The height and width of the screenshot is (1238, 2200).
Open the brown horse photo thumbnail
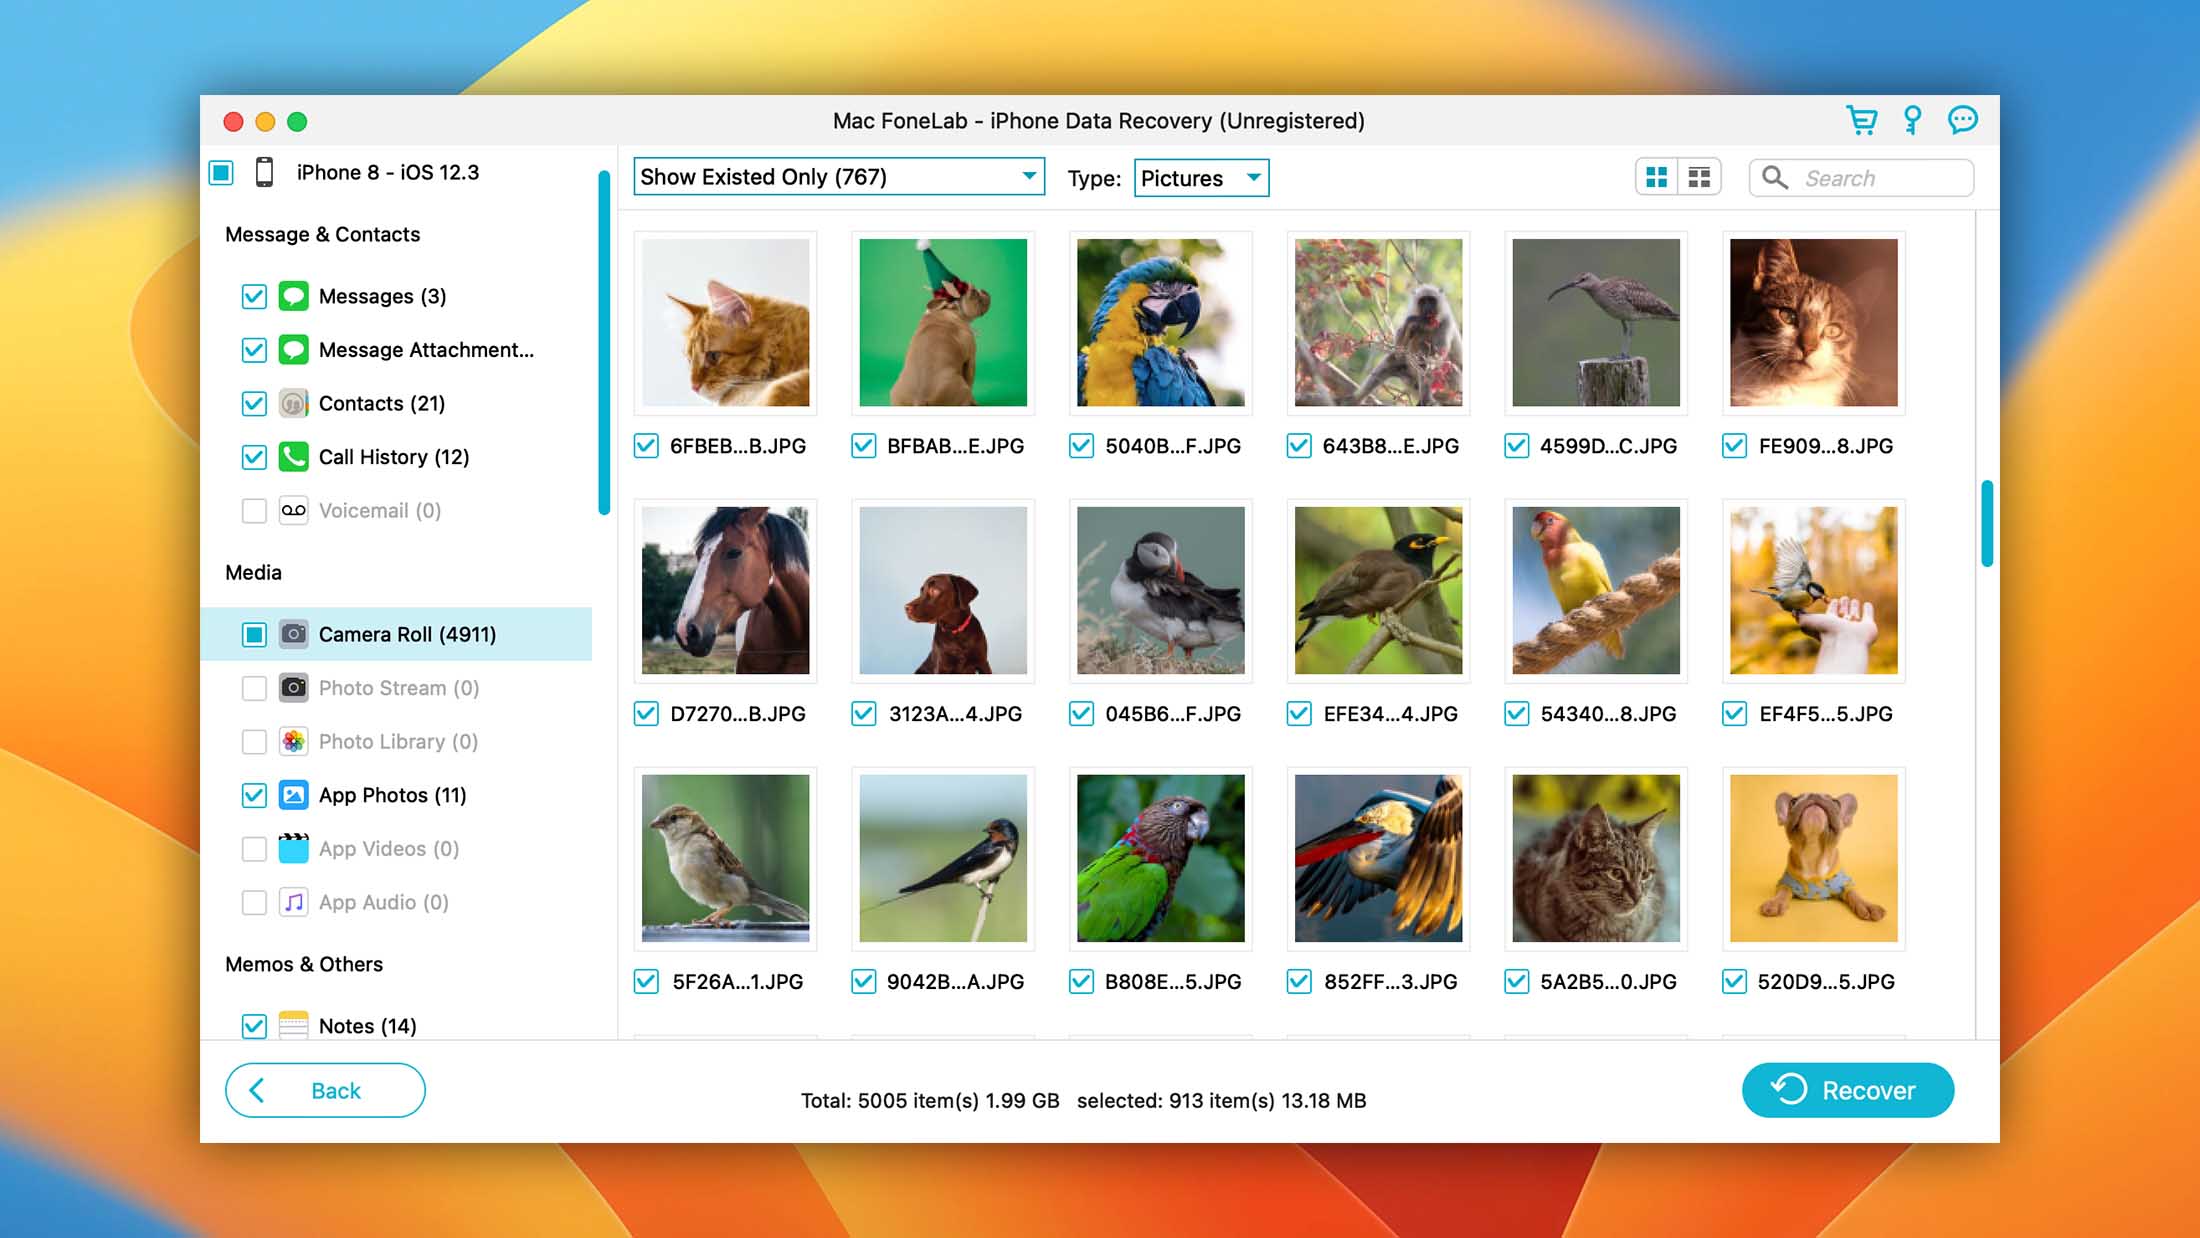726,590
